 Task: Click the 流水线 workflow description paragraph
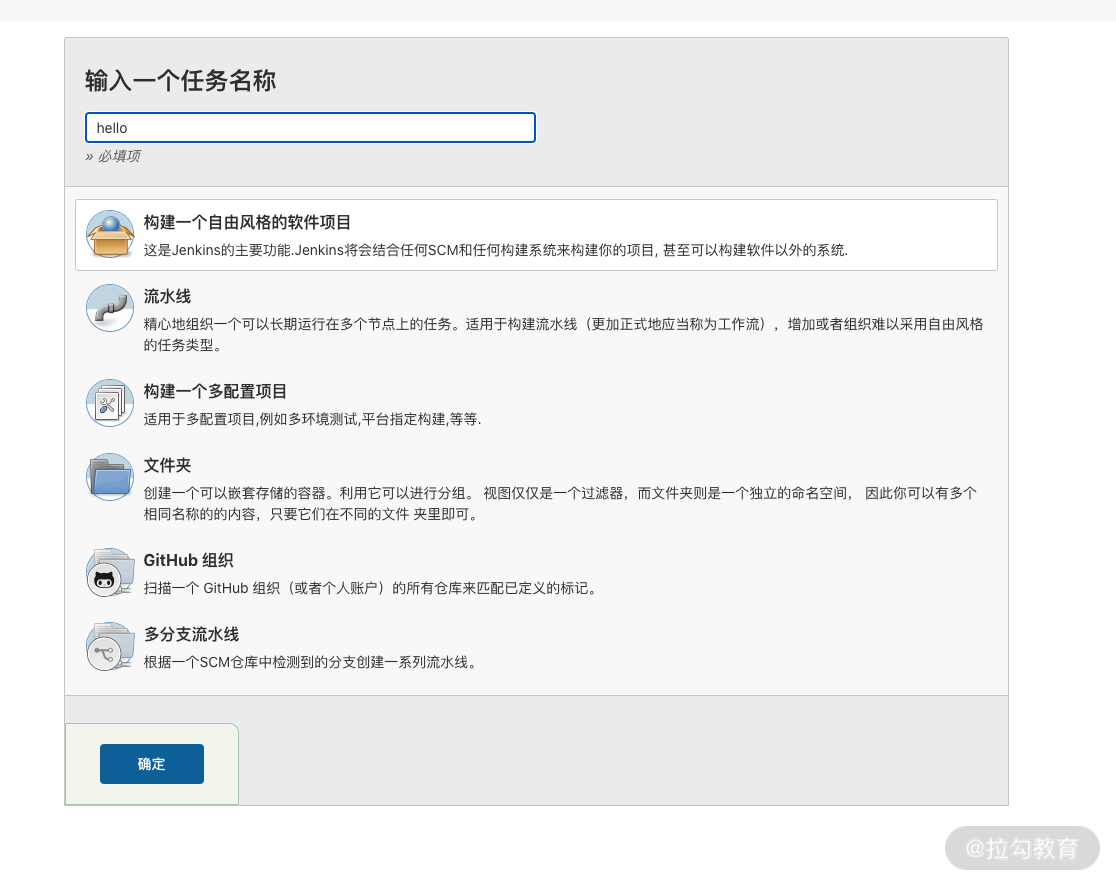point(563,334)
